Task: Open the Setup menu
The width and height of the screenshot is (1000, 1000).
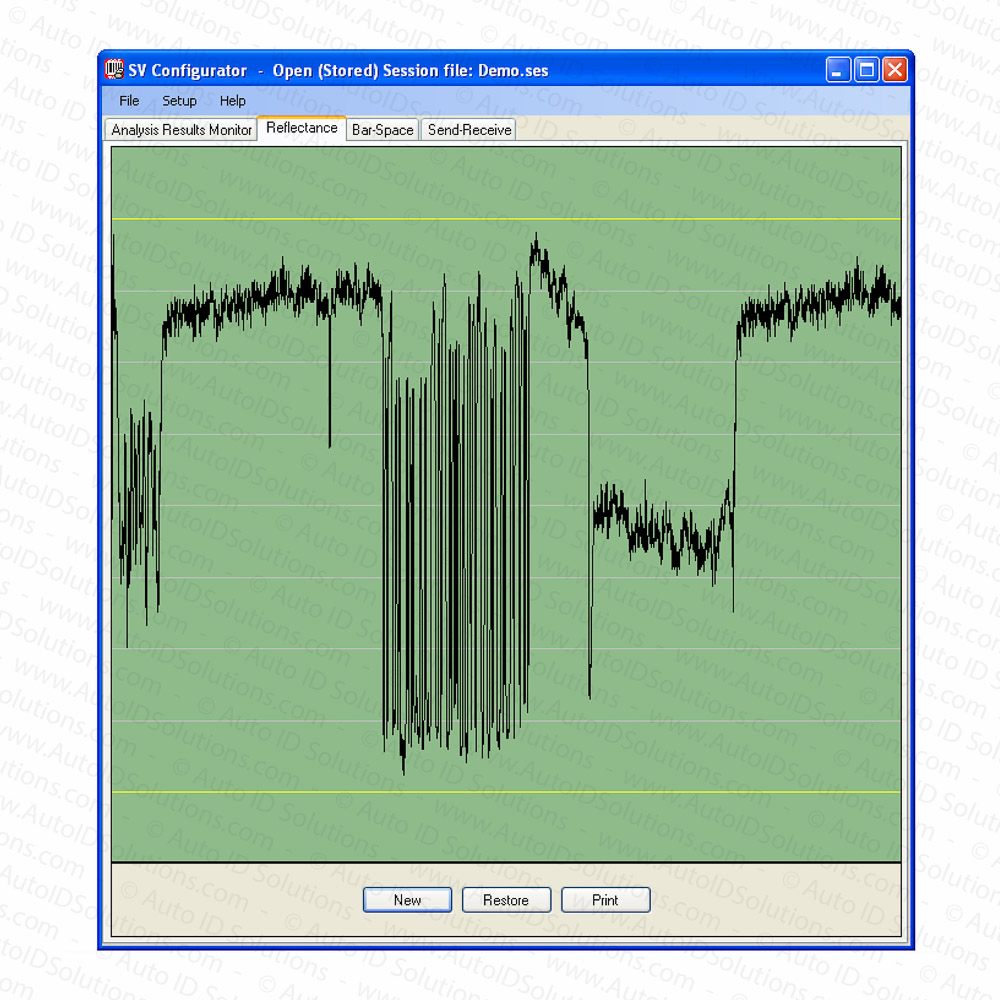Action: click(x=179, y=101)
